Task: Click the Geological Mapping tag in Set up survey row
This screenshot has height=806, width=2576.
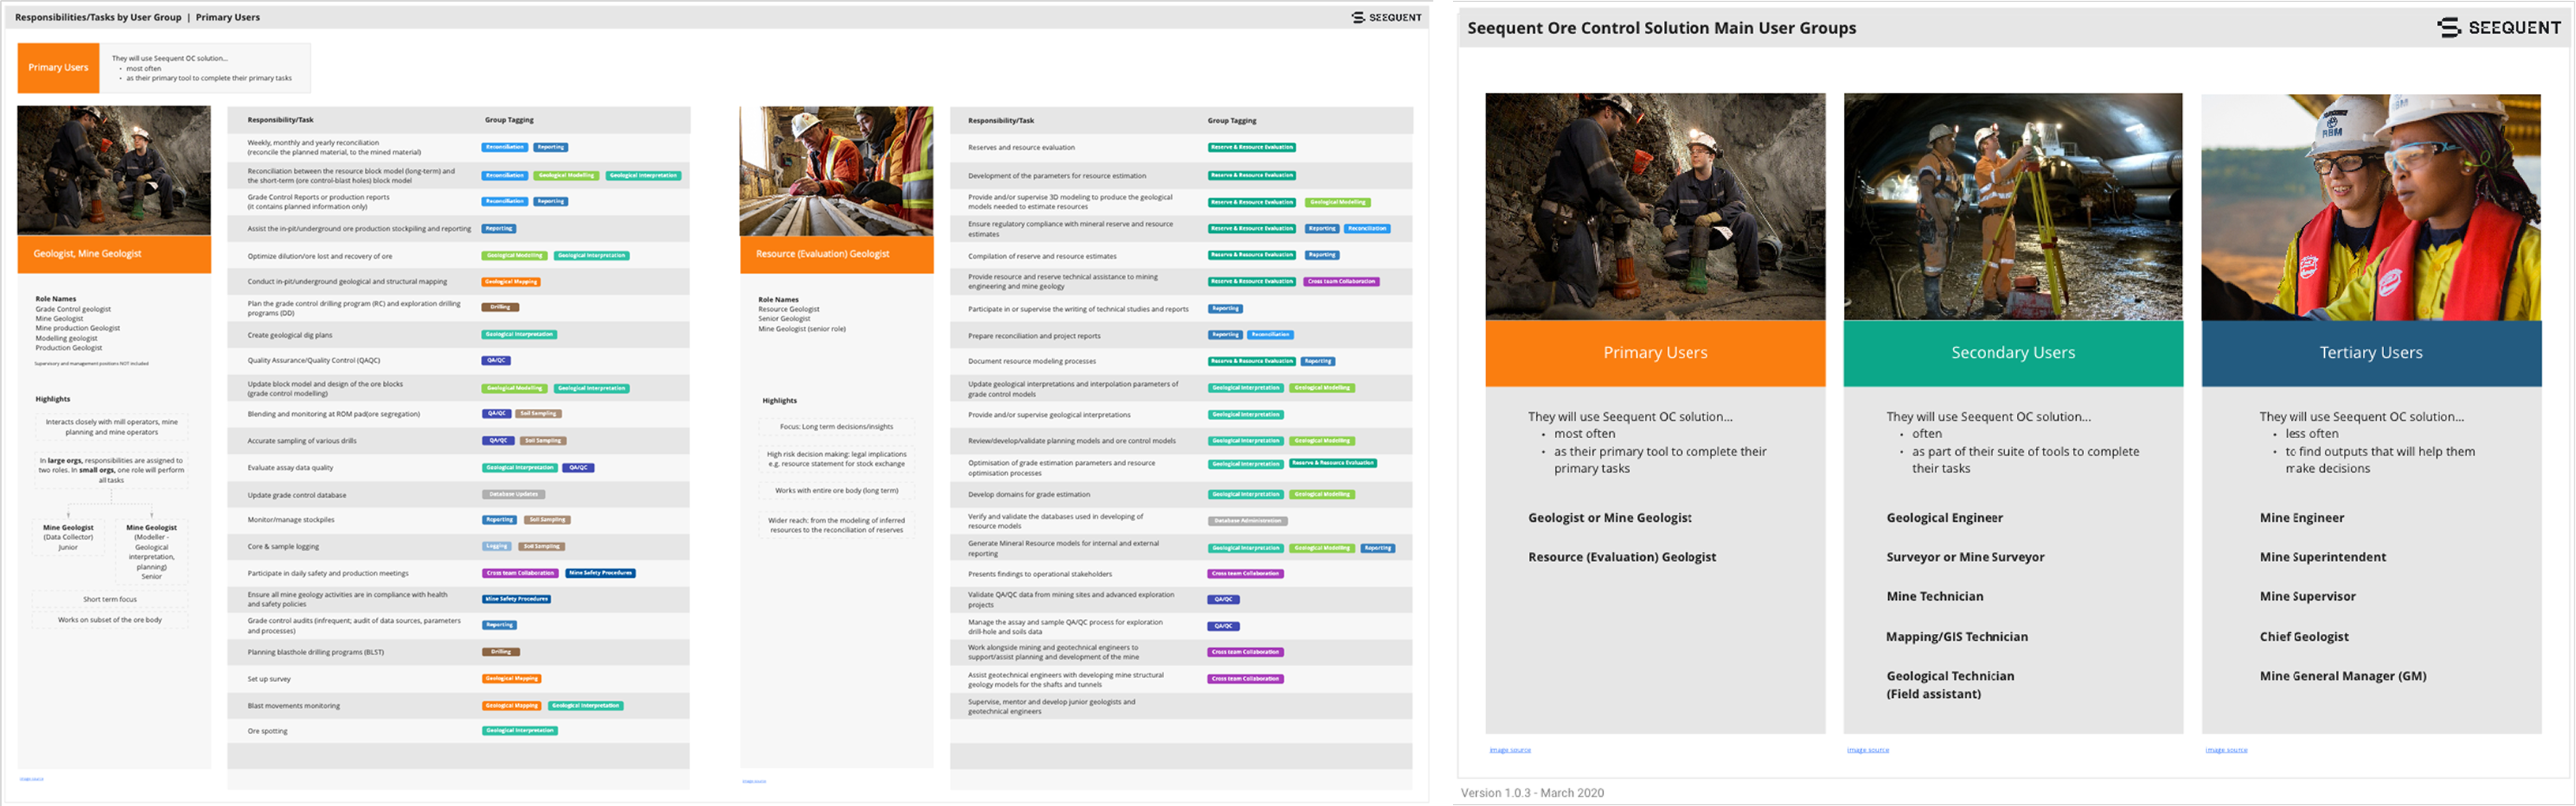Action: coord(512,679)
